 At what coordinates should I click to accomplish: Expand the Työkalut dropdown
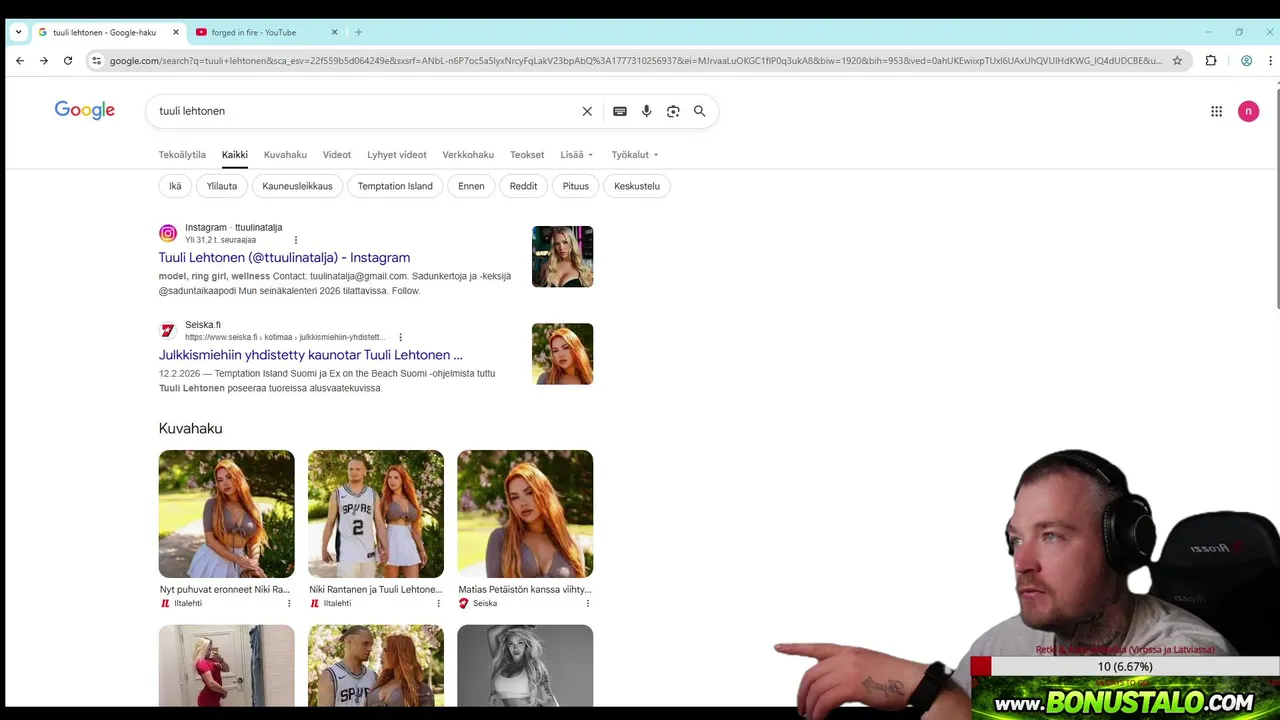click(635, 155)
